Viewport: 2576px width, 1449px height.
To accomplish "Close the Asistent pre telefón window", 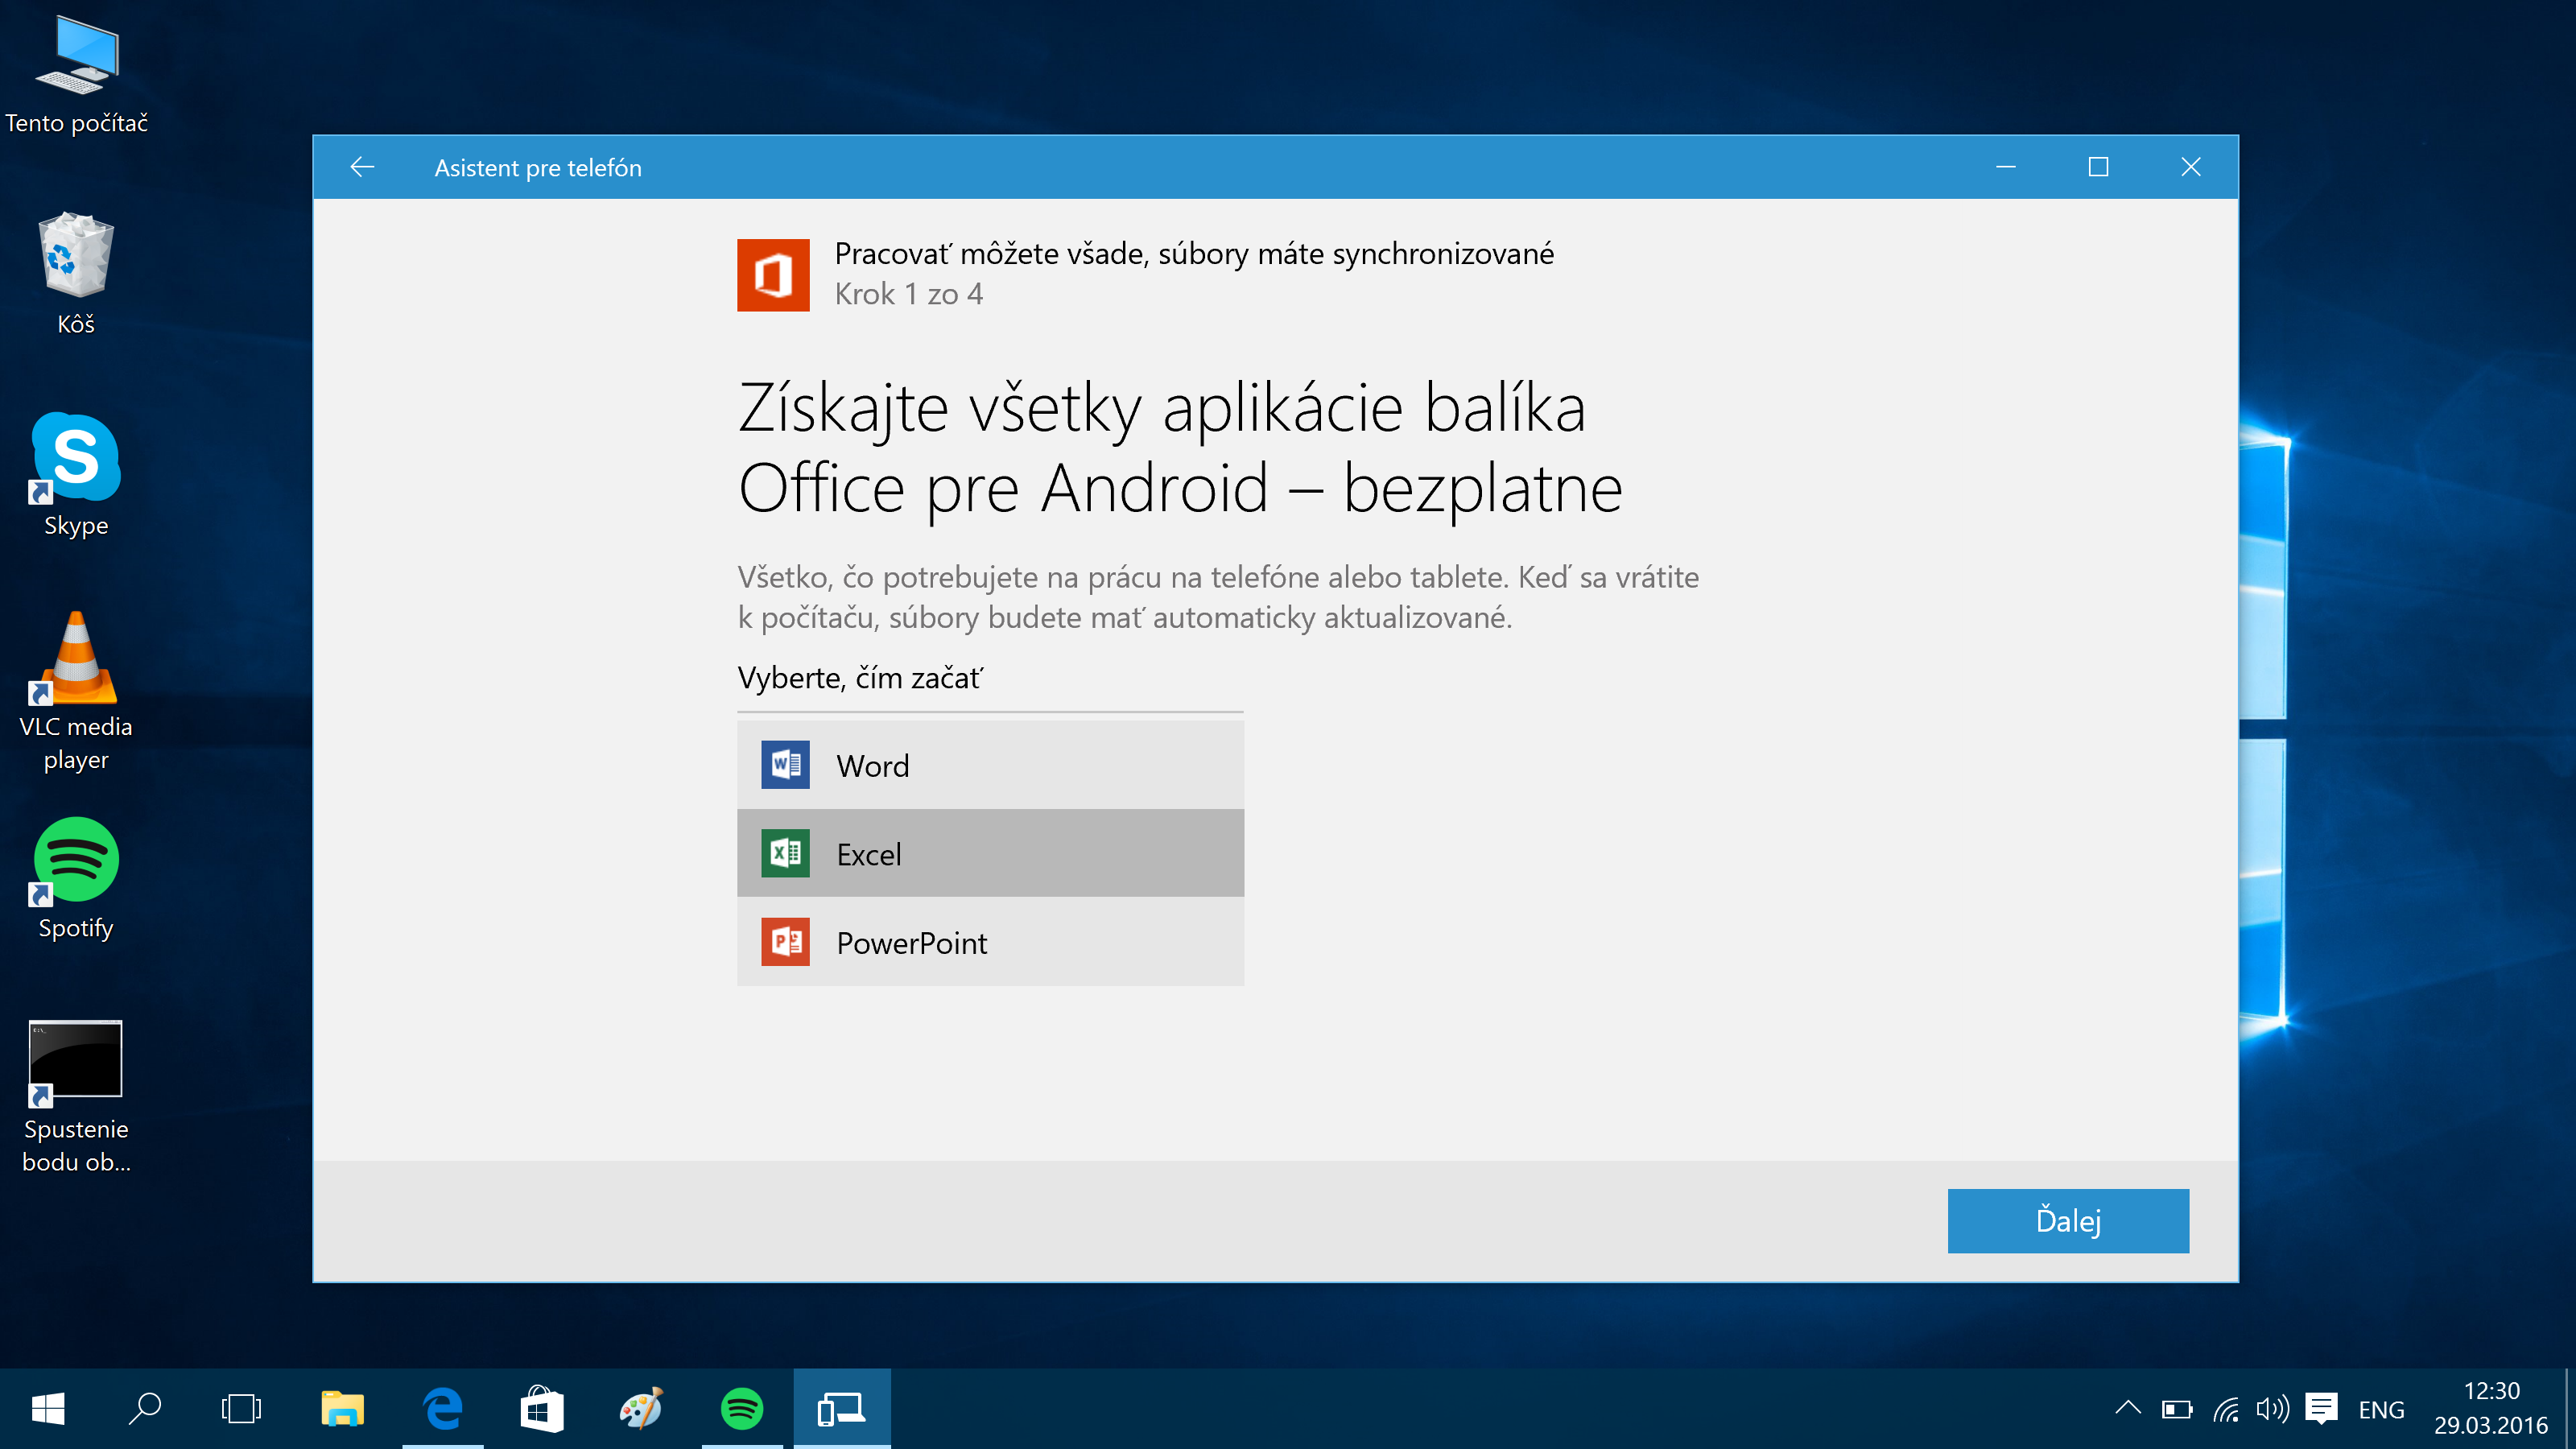I will pos(2191,167).
